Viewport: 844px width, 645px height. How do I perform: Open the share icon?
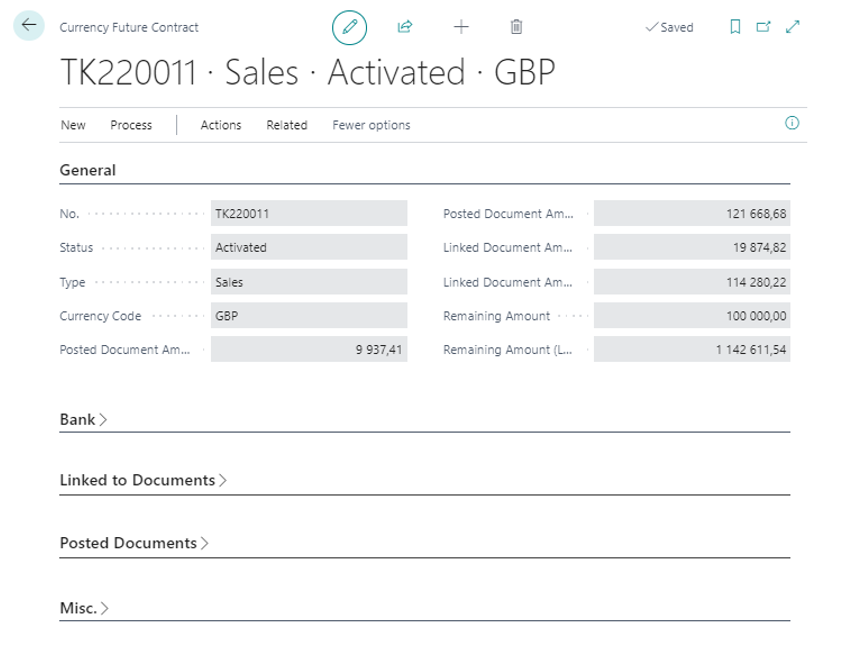[x=405, y=27]
